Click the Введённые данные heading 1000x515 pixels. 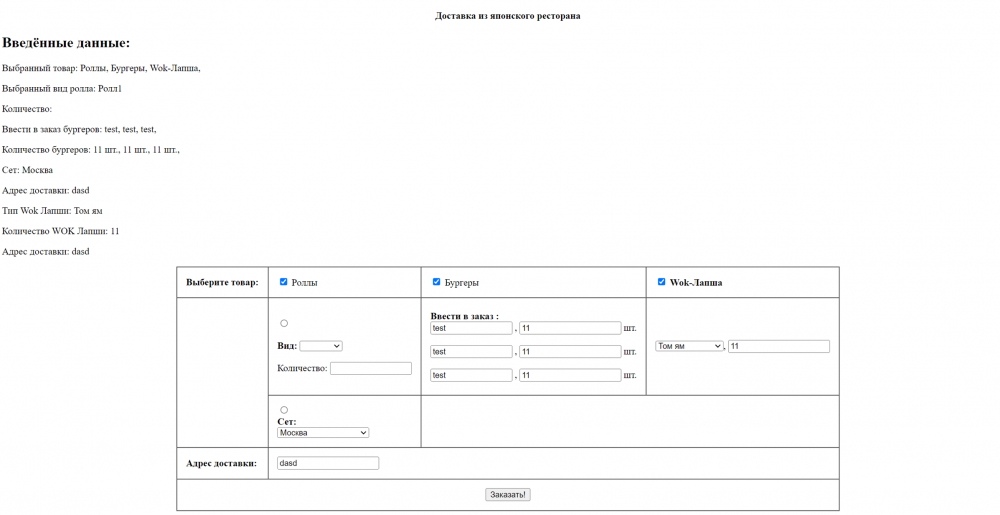click(x=66, y=43)
